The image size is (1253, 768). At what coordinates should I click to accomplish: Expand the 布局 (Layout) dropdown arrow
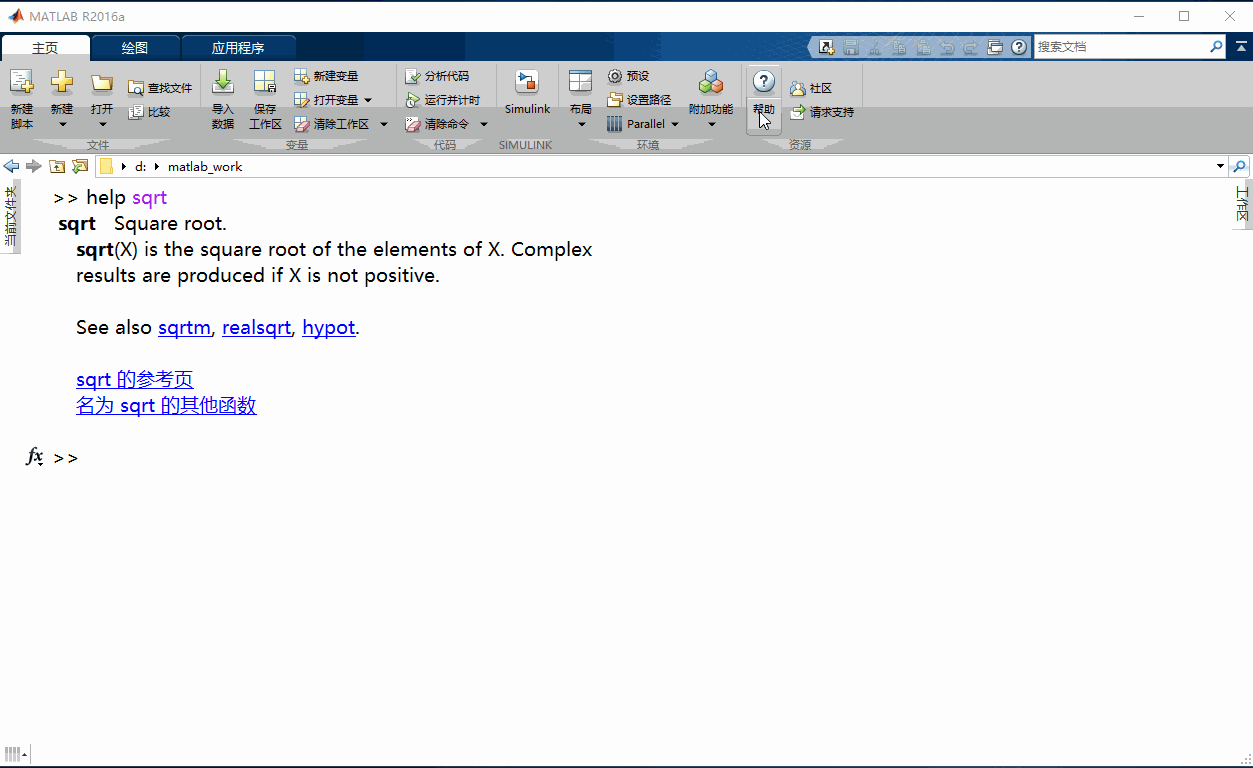tap(581, 125)
